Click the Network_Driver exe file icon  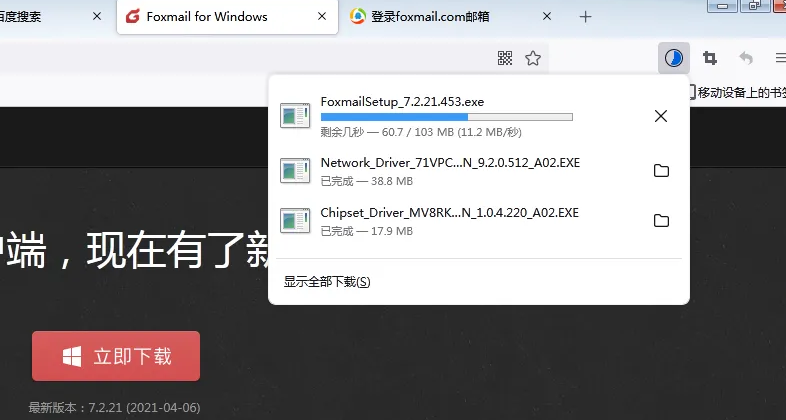295,171
